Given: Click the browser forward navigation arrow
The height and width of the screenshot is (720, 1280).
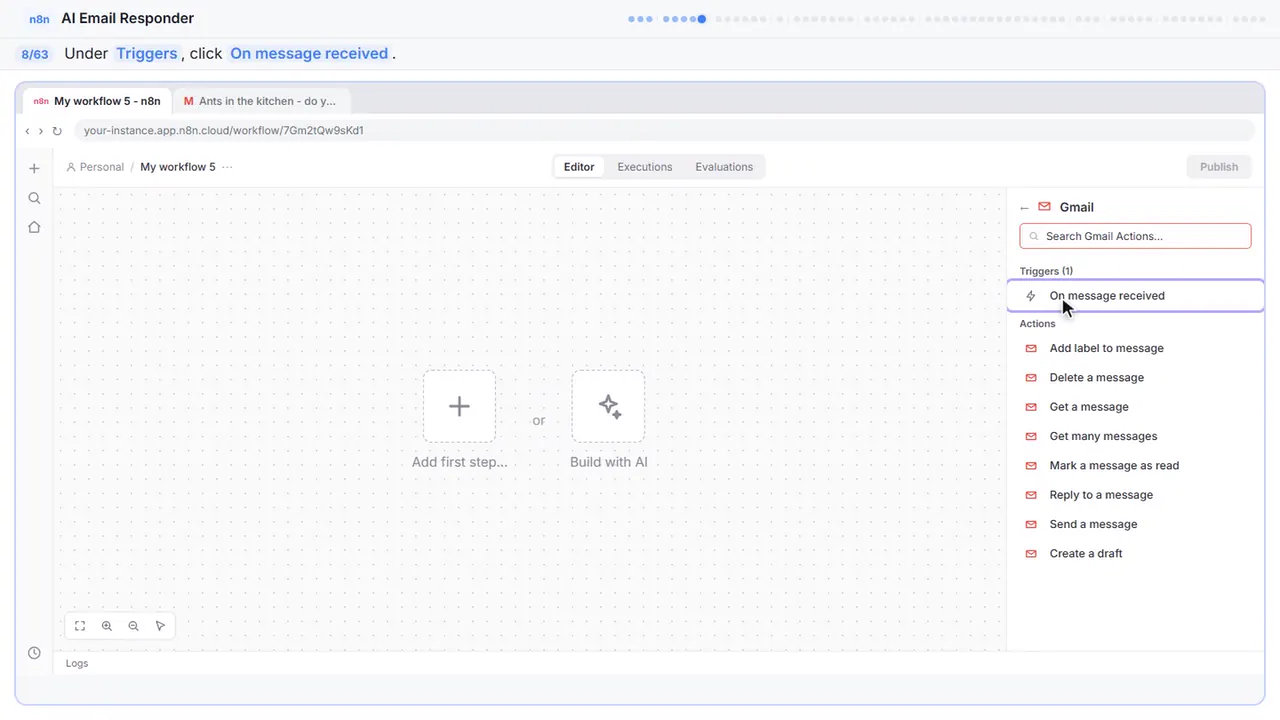Looking at the screenshot, I should pyautogui.click(x=41, y=131).
